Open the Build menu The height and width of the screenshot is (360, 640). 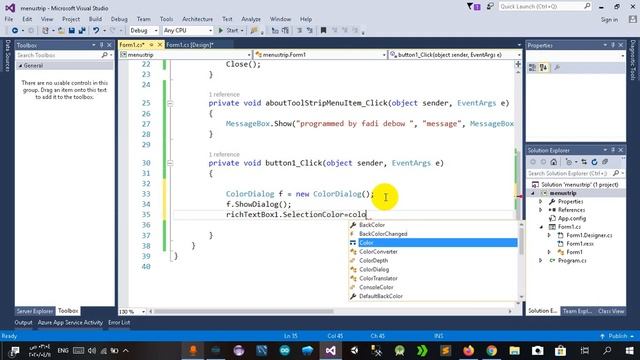point(95,19)
